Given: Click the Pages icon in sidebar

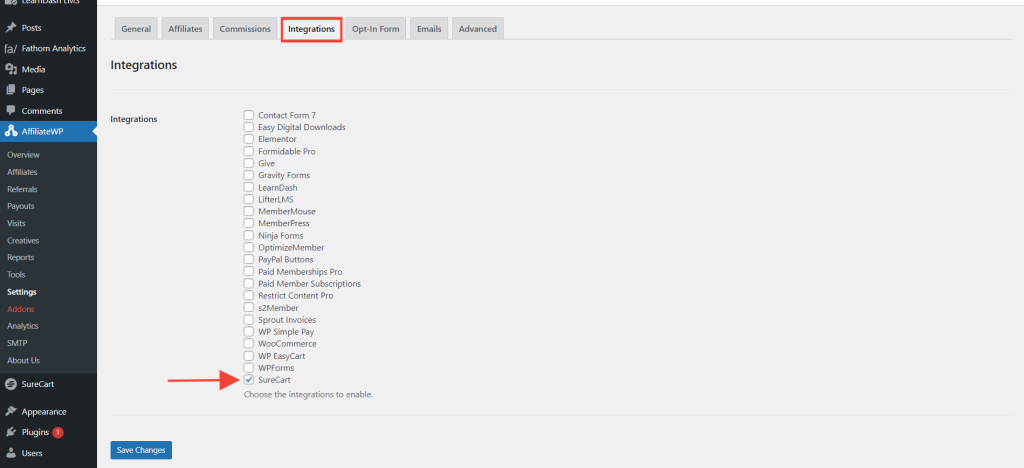Looking at the screenshot, I should [x=10, y=90].
